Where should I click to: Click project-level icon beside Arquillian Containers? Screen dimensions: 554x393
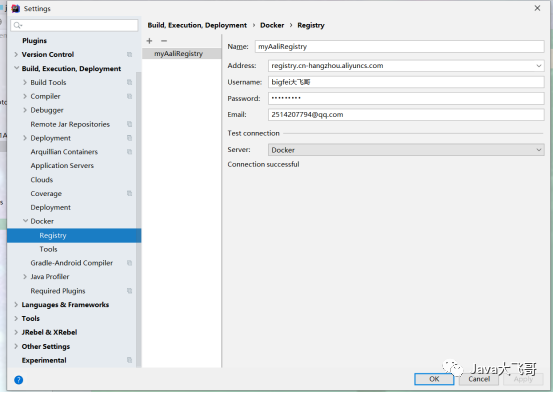pyautogui.click(x=129, y=152)
